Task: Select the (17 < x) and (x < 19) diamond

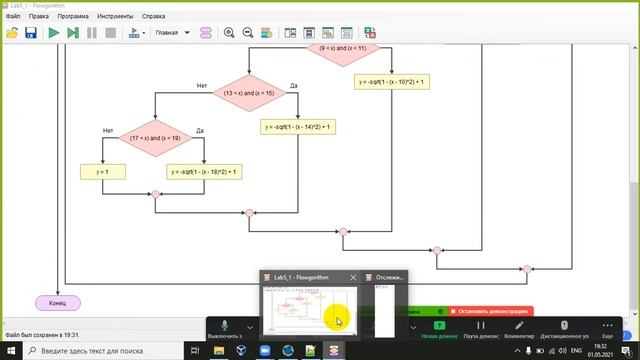Action: pyautogui.click(x=155, y=138)
